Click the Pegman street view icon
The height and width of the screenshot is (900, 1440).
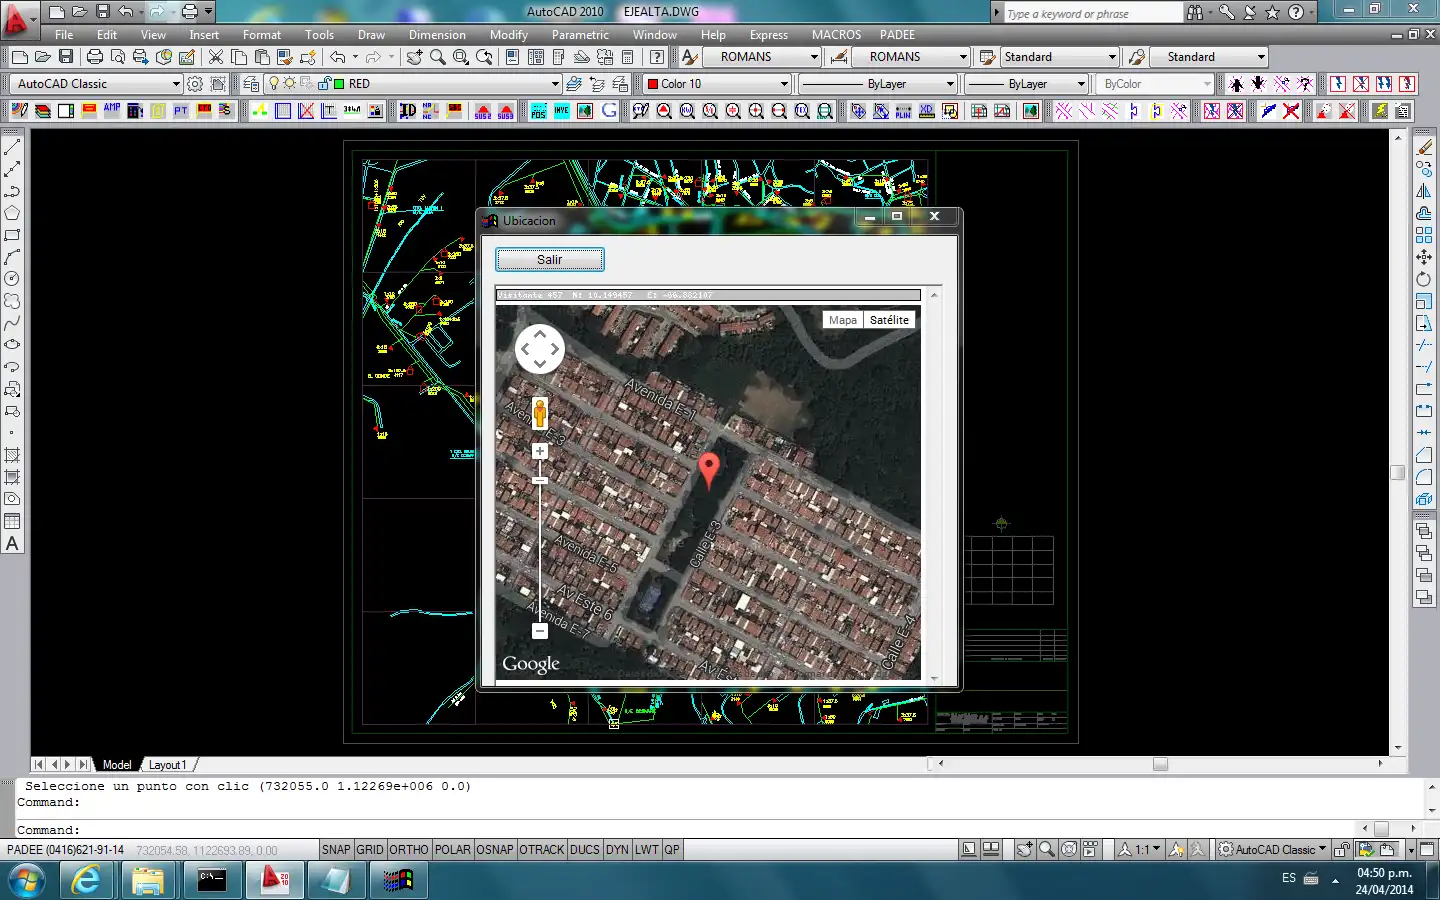[x=540, y=412]
